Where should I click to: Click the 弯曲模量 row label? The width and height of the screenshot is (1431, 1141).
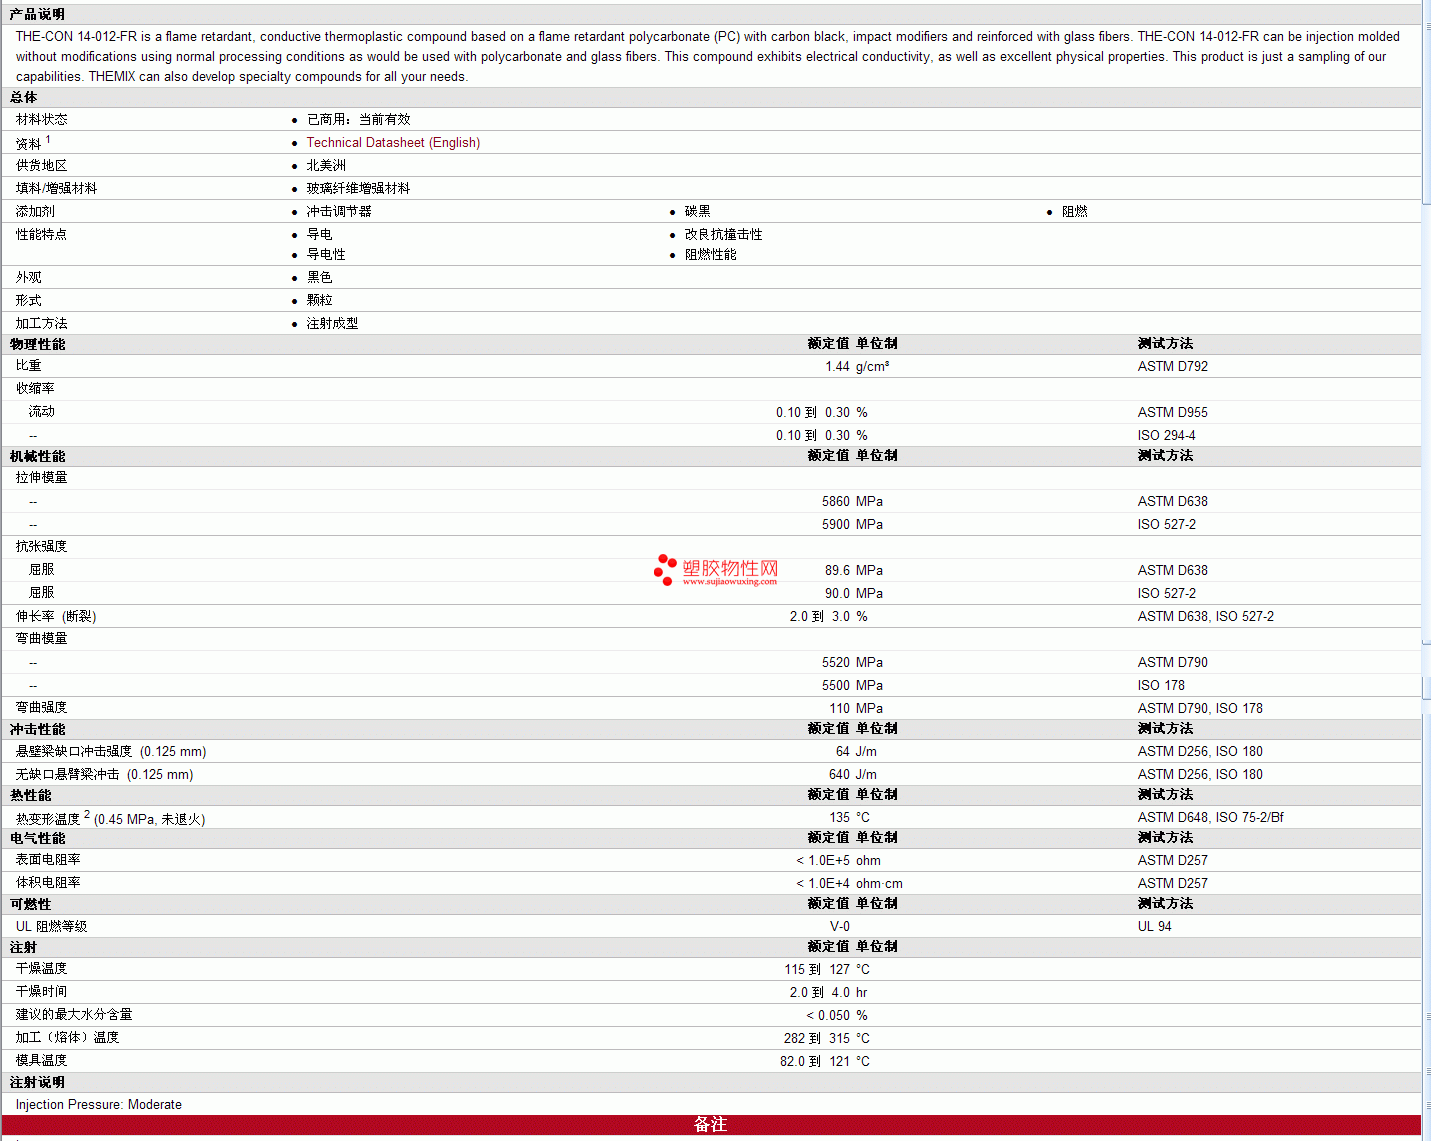(41, 638)
